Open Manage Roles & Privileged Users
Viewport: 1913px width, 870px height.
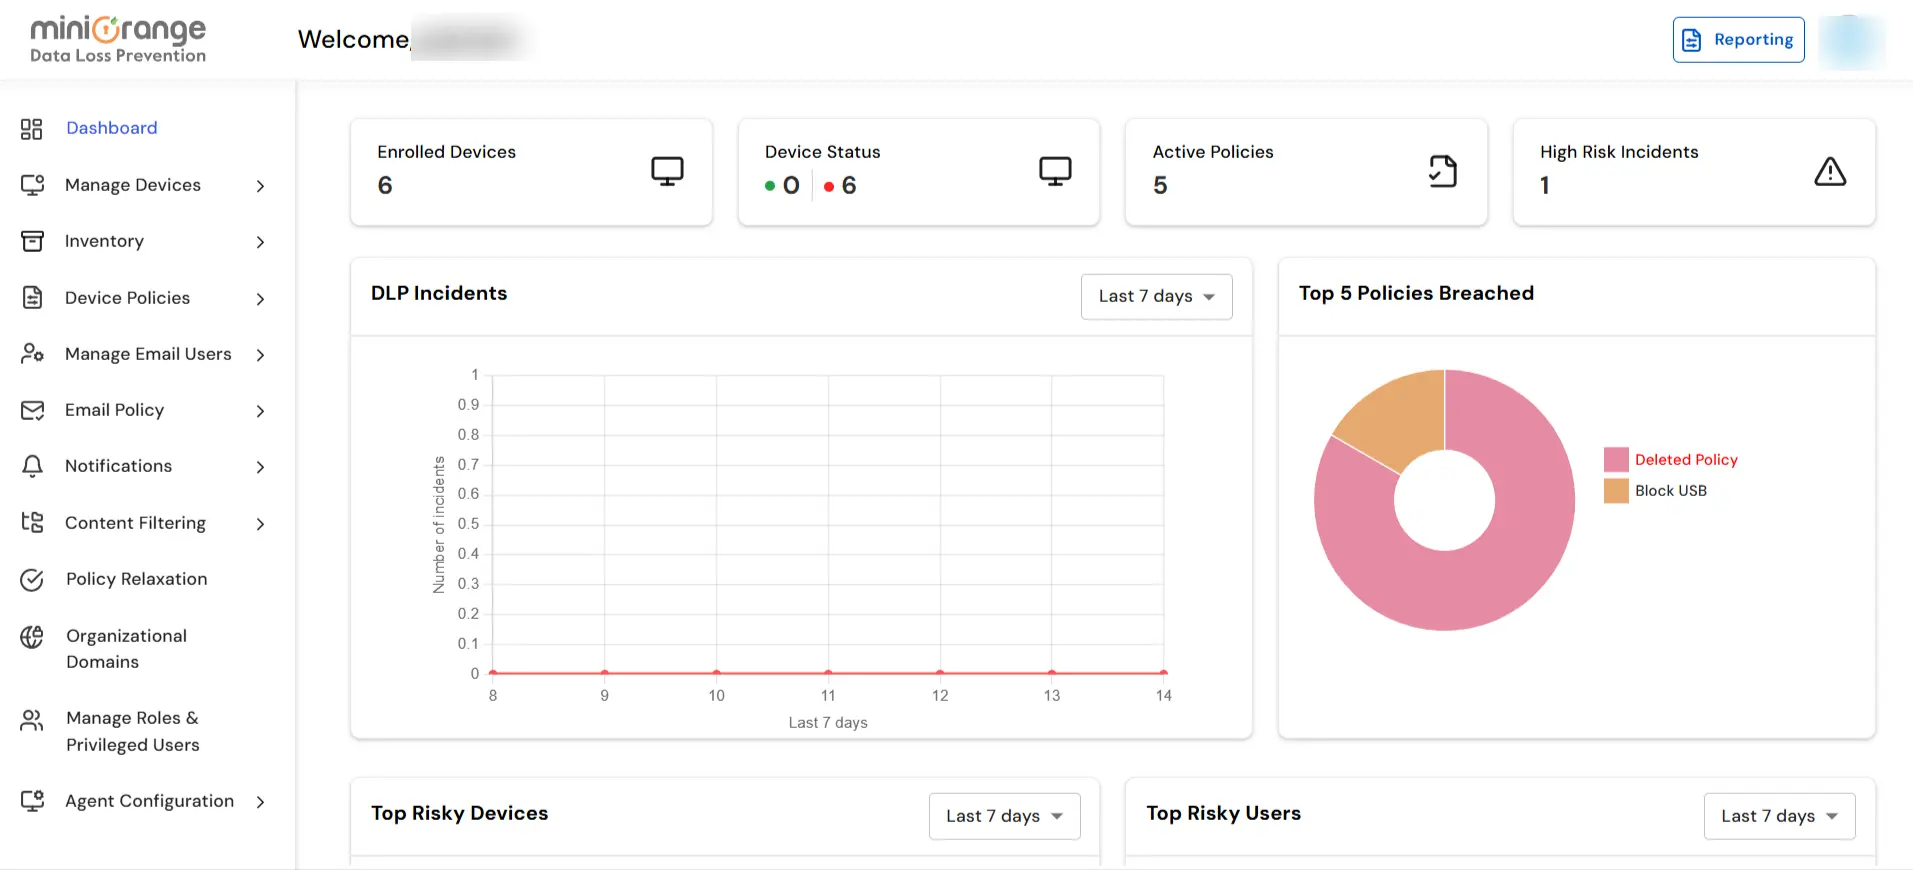pos(133,731)
